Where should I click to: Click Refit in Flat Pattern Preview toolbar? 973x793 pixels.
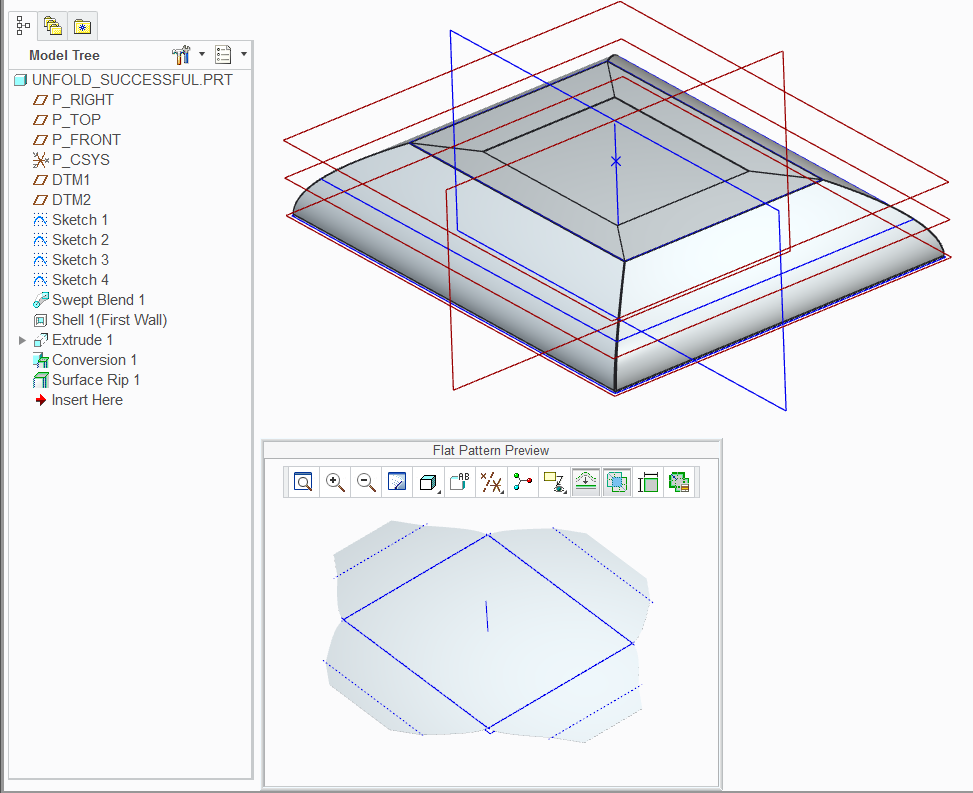[303, 482]
